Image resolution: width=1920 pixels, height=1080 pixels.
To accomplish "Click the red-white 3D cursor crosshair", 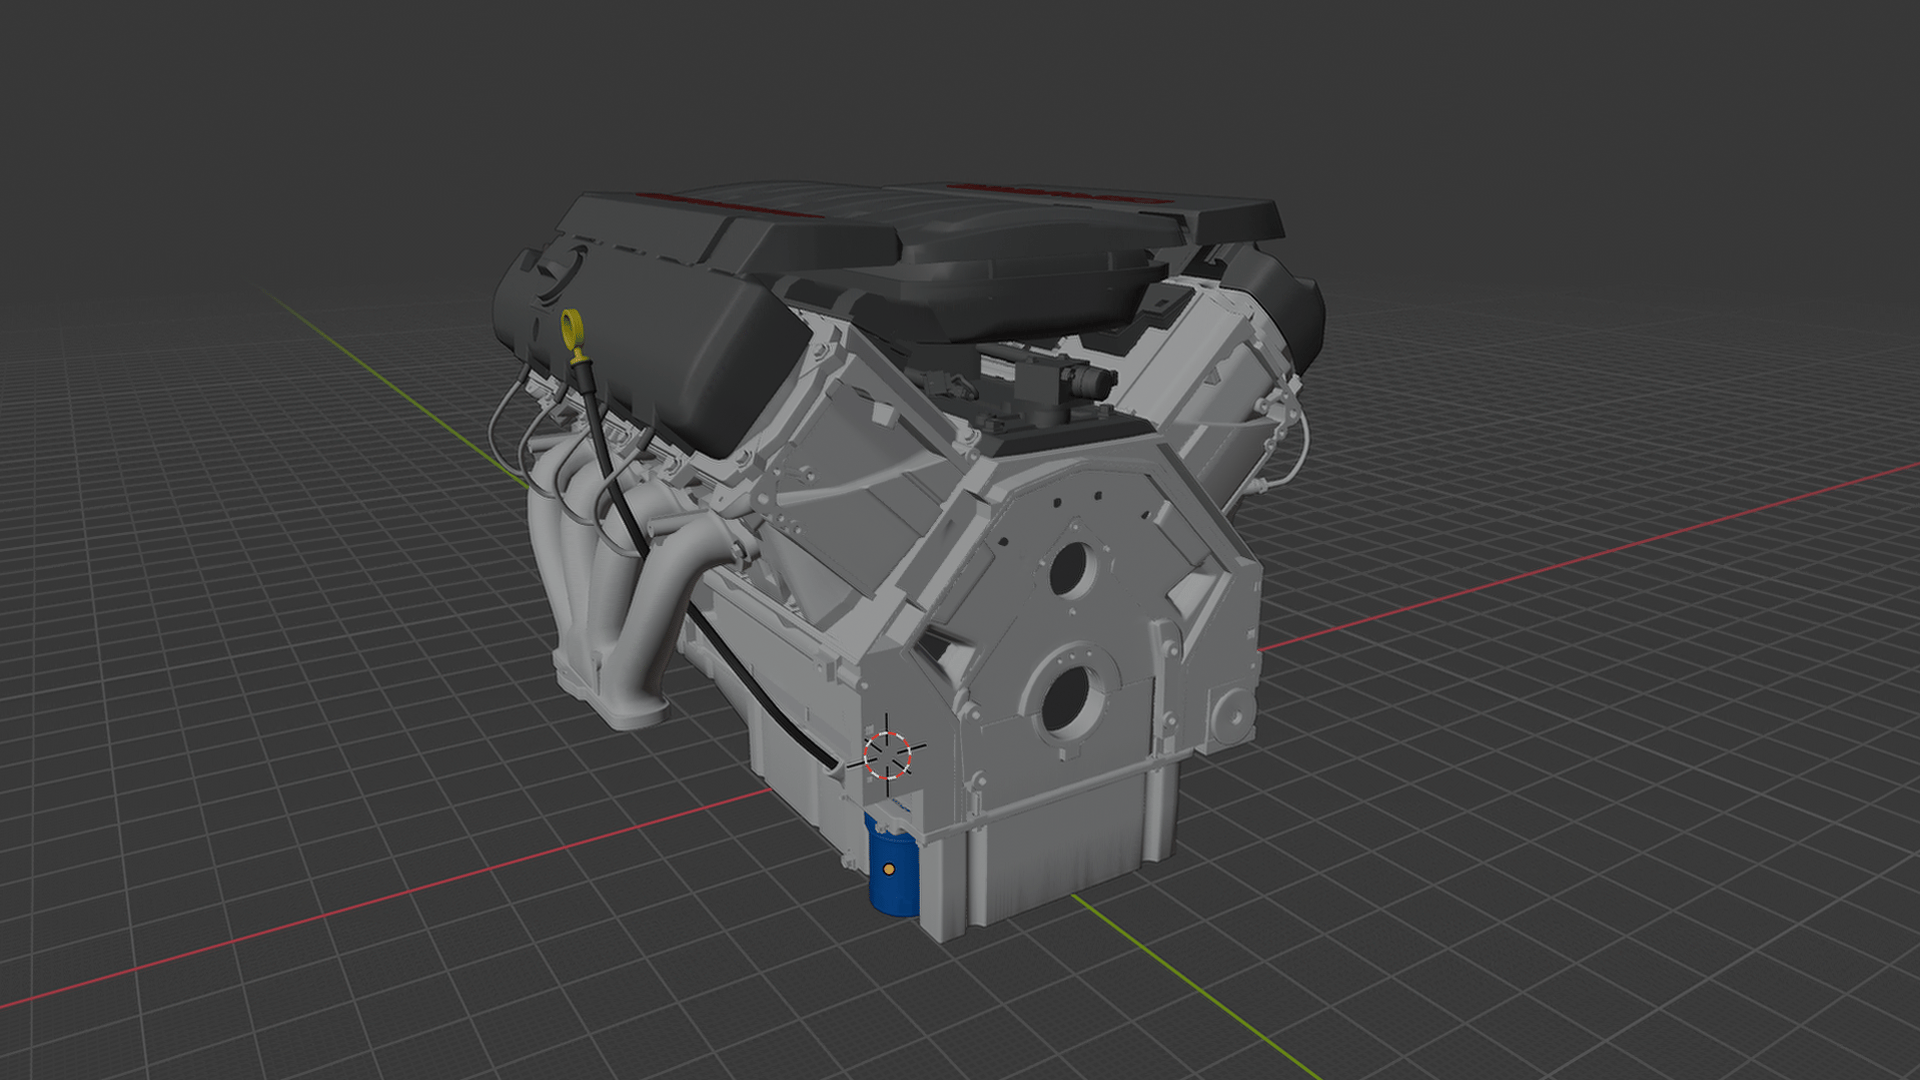I will coord(888,755).
